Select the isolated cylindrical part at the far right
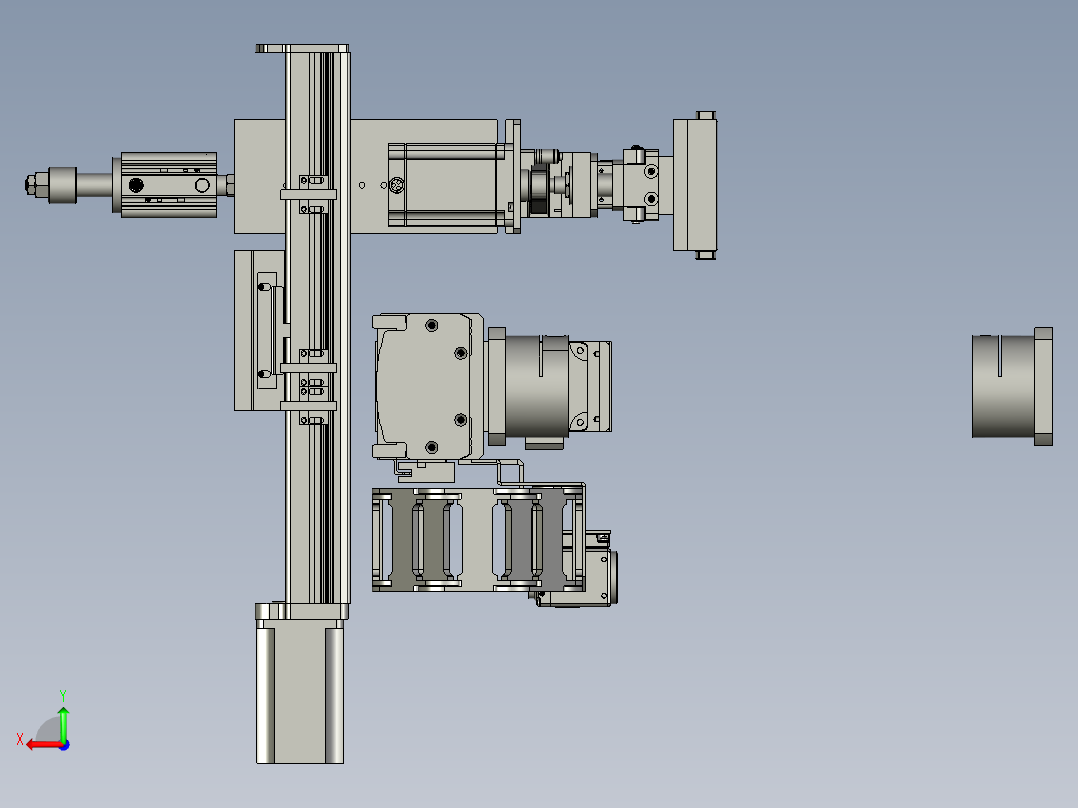Viewport: 1078px width, 808px height. point(1012,386)
